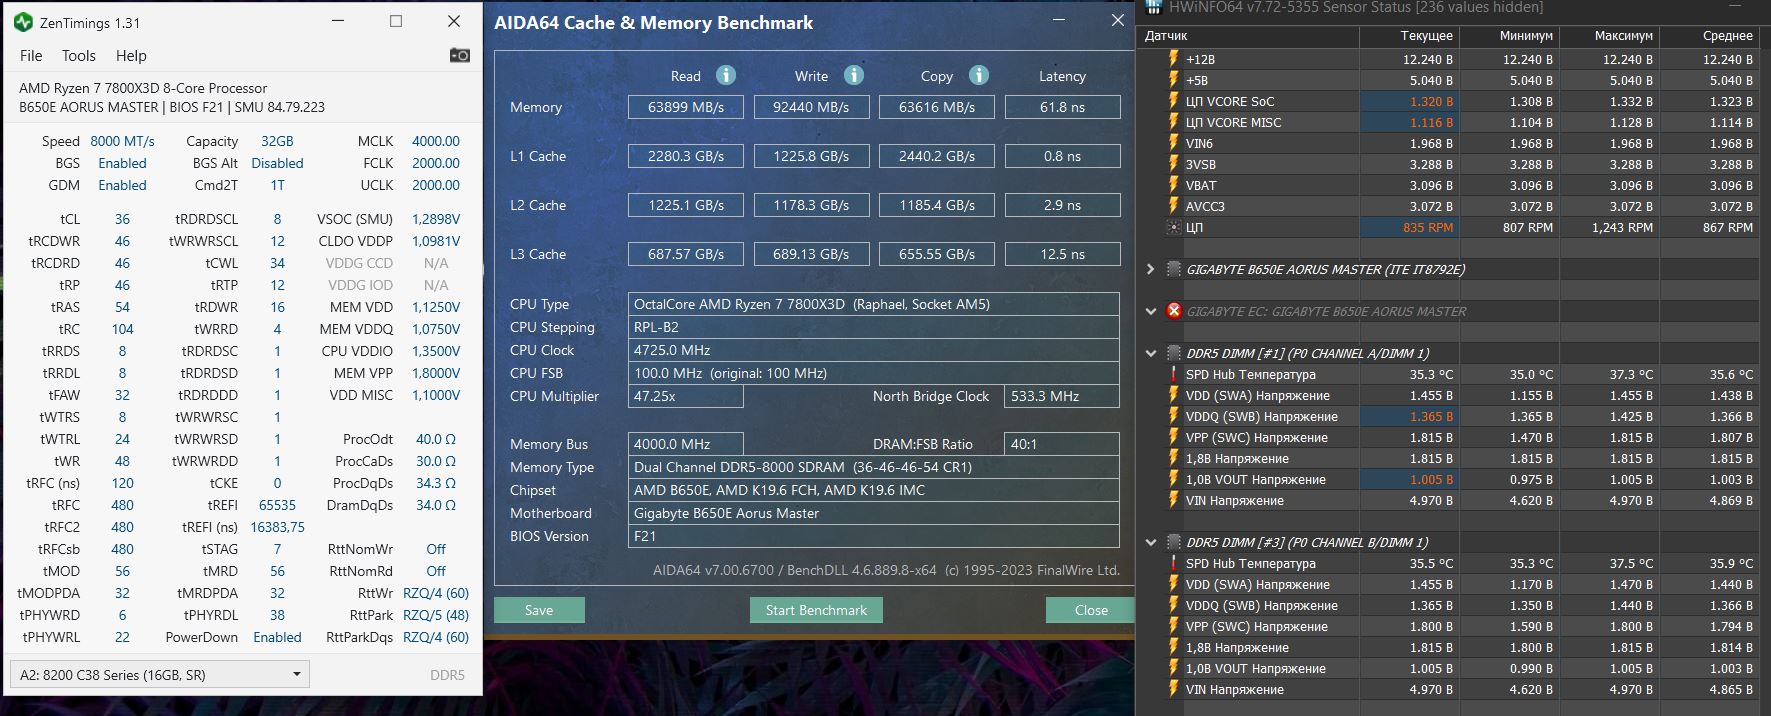The height and width of the screenshot is (716, 1771).
Task: Click the DRAM:FSB Ratio 40:1 field
Action: click(x=1062, y=444)
